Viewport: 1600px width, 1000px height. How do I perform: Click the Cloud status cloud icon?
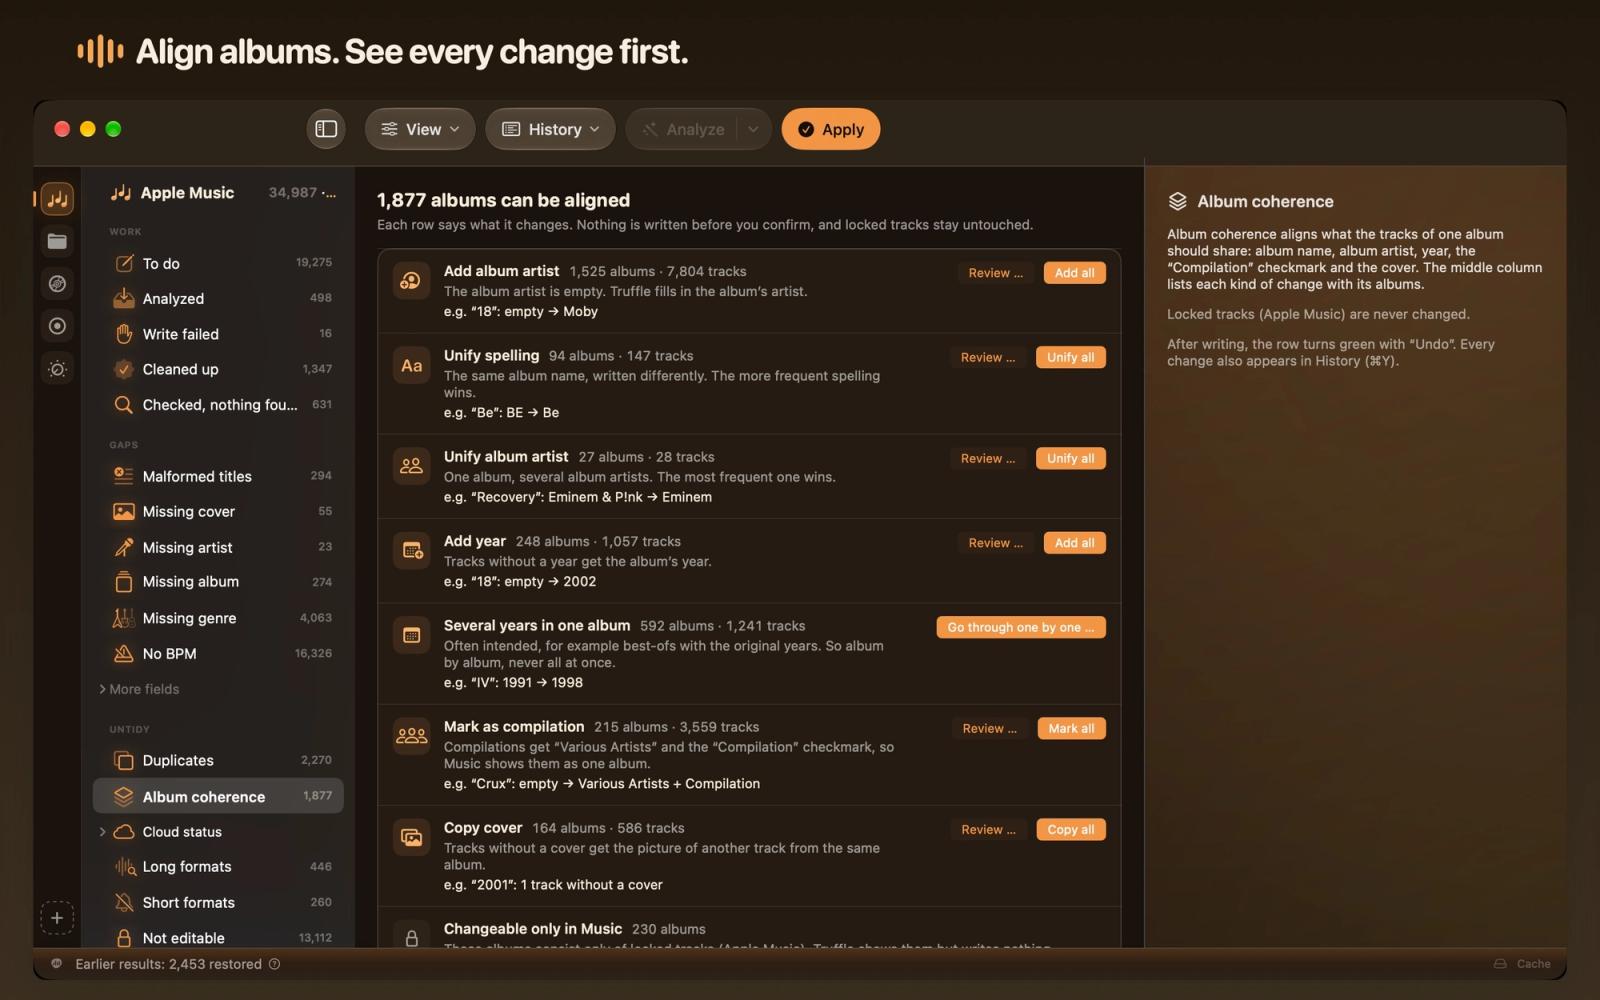tap(123, 832)
